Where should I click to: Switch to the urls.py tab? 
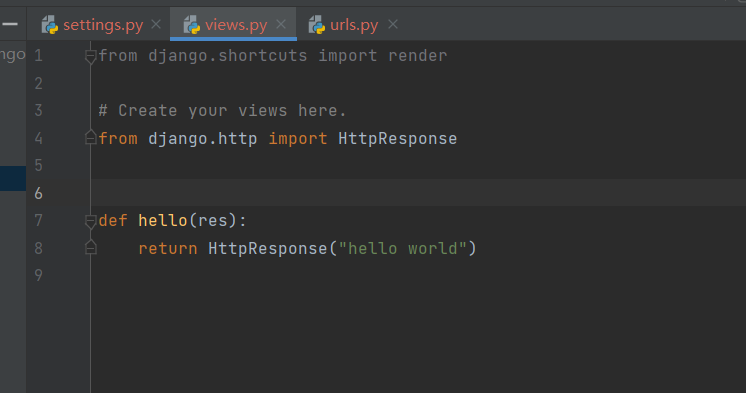[x=354, y=25]
